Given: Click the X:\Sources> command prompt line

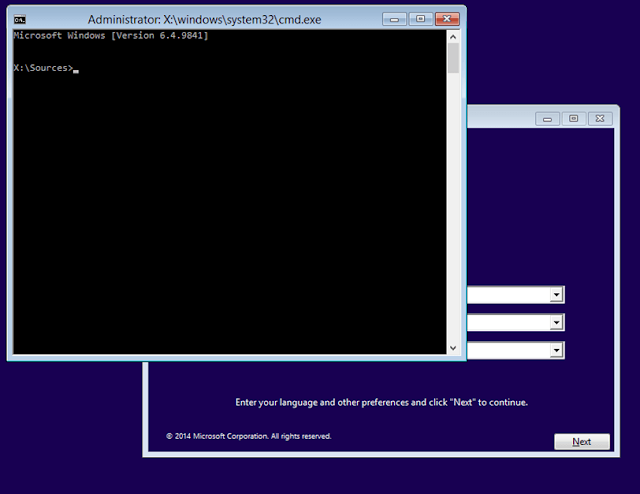Looking at the screenshot, I should (46, 68).
